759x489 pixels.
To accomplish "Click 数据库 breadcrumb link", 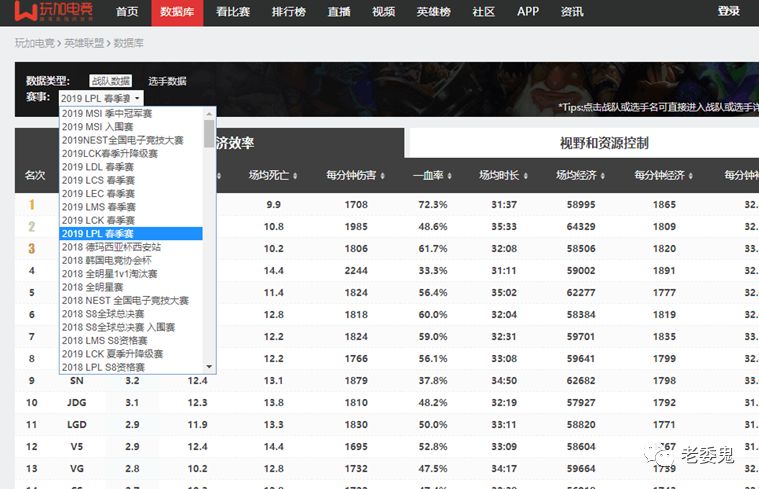I will pyautogui.click(x=128, y=43).
